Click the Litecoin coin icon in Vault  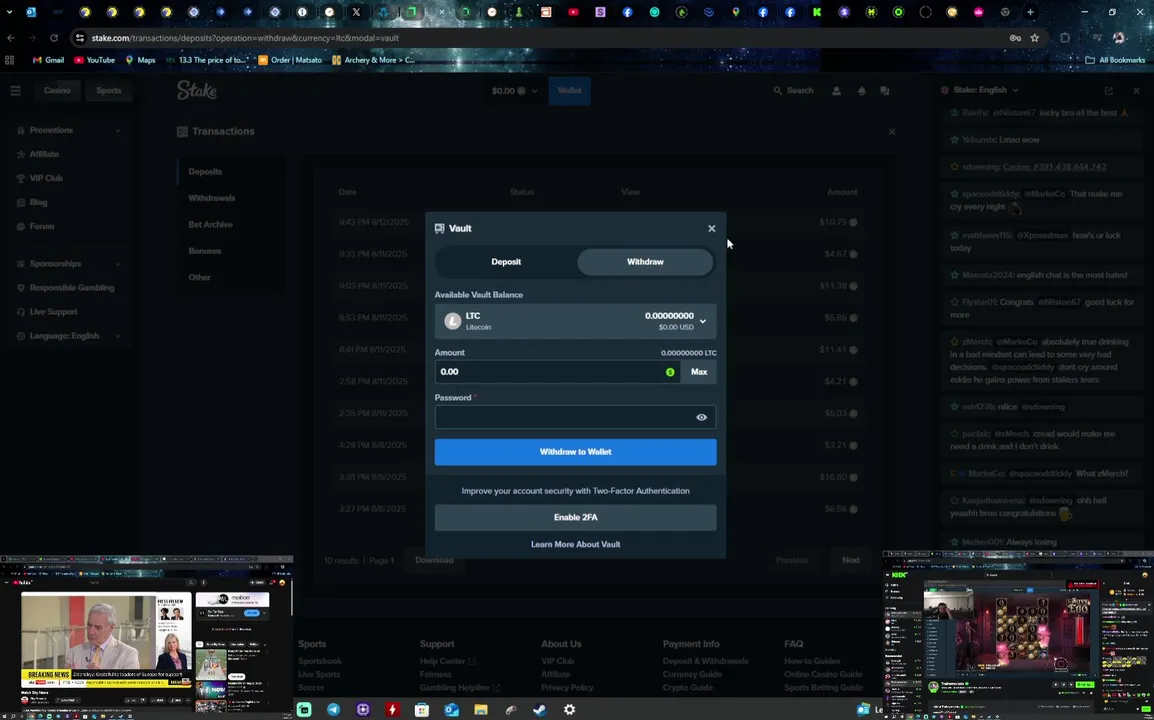453,321
